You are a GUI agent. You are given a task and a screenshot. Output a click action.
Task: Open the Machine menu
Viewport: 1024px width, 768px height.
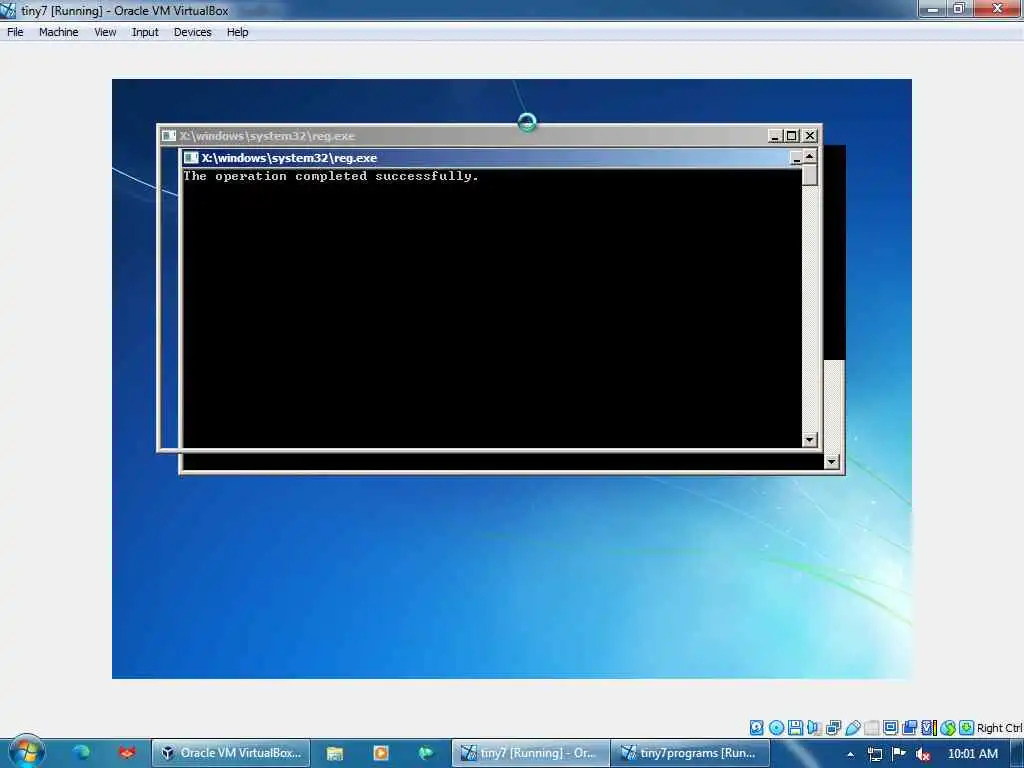tap(59, 32)
